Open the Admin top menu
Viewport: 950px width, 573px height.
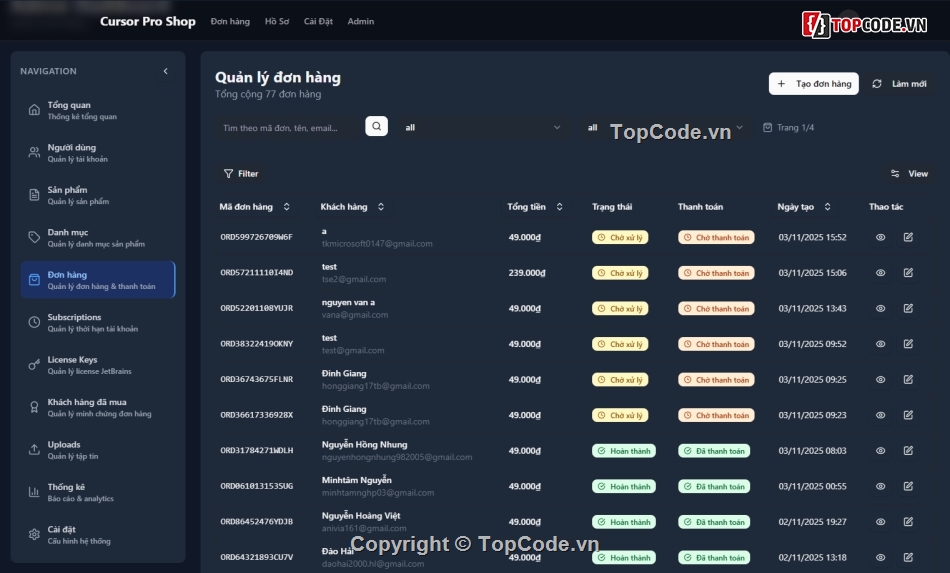tap(360, 21)
